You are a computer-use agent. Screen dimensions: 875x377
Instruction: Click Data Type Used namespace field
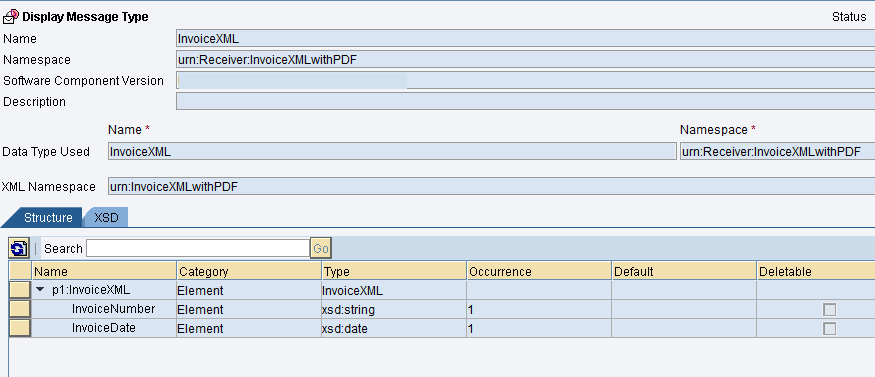click(x=777, y=151)
